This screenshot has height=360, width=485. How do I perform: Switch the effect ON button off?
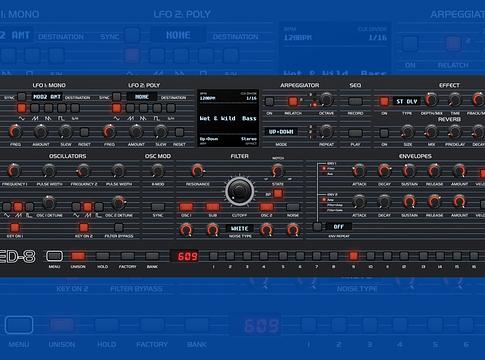384,101
